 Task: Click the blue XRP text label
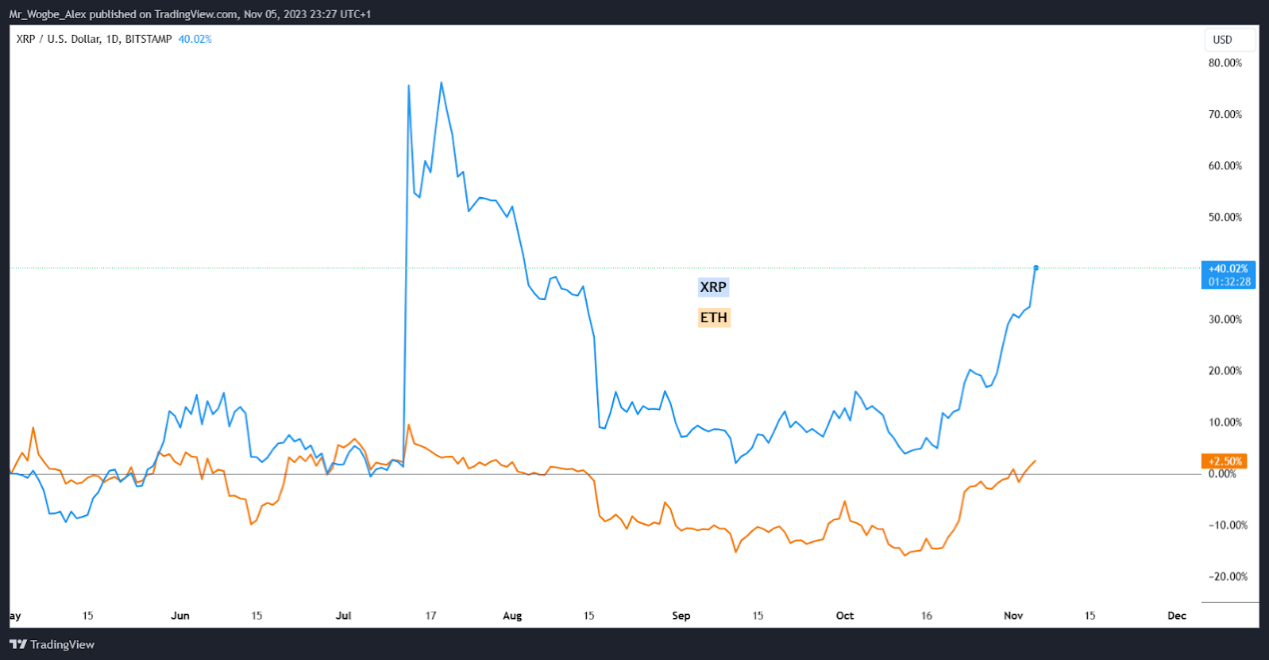coord(713,287)
